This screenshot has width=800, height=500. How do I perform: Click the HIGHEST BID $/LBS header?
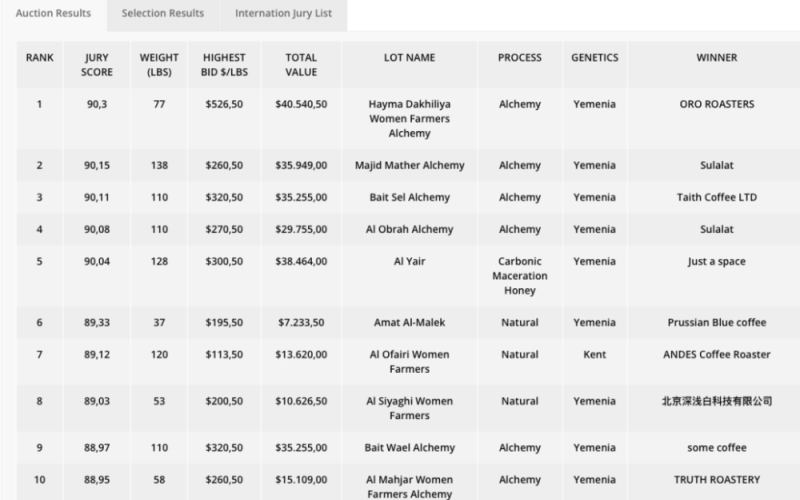[224, 65]
